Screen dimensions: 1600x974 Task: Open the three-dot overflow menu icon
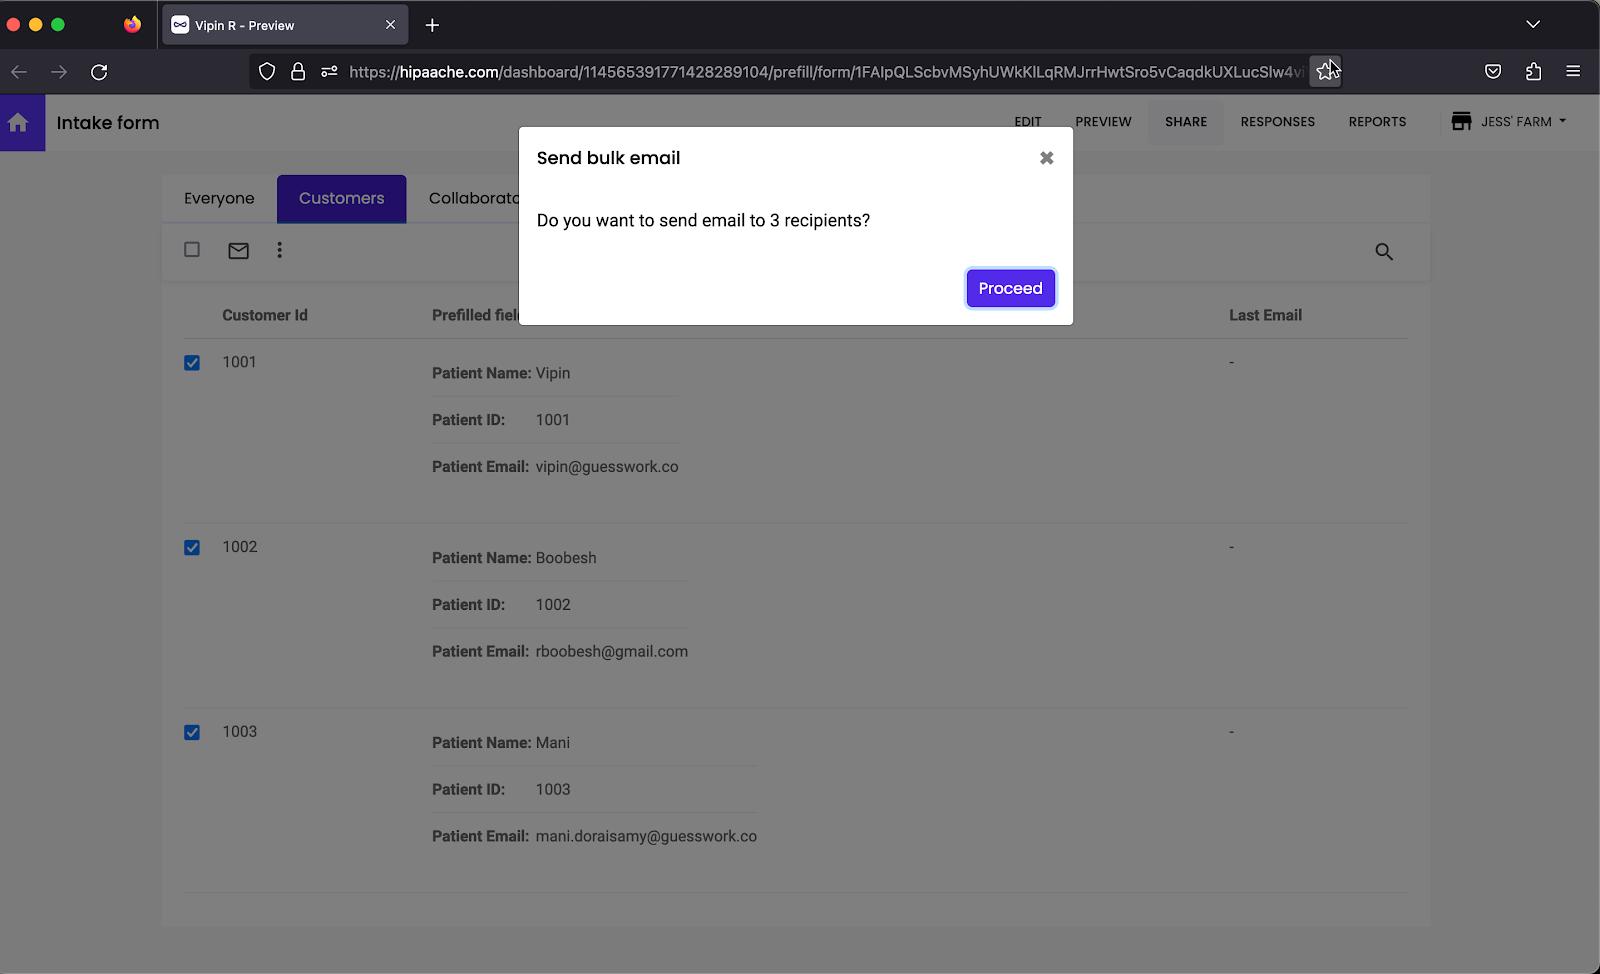click(x=279, y=250)
